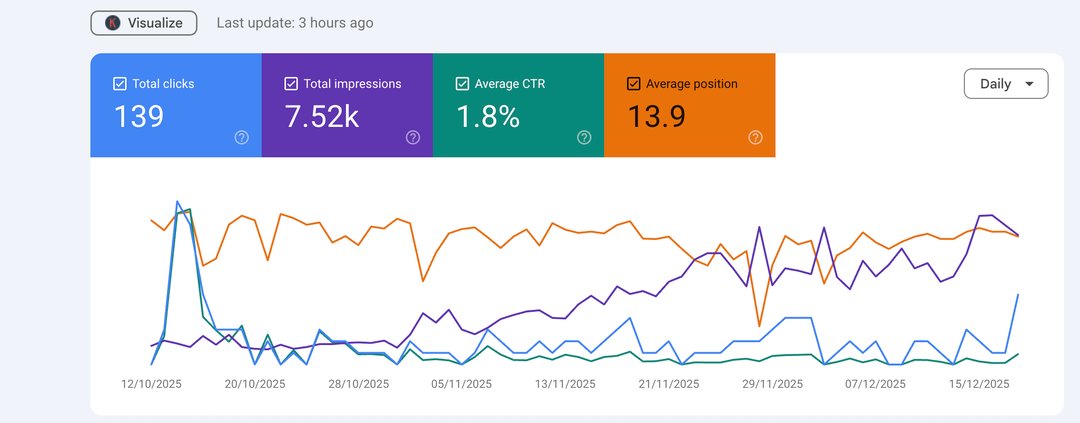Viewport: 1080px width, 423px height.
Task: Click help icon on Average position card
Action: [755, 138]
